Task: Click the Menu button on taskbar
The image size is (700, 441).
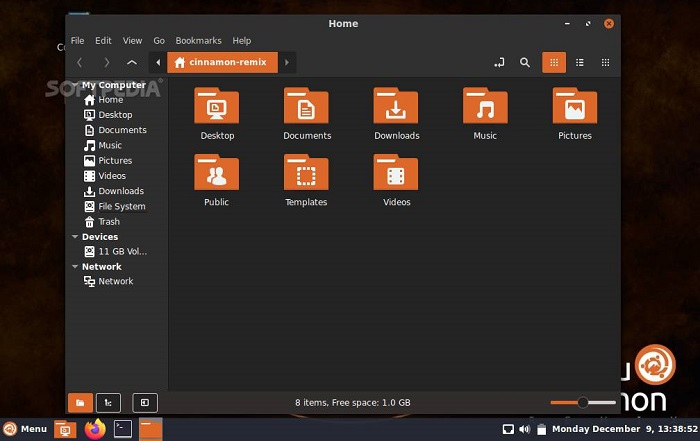Action: [x=25, y=429]
